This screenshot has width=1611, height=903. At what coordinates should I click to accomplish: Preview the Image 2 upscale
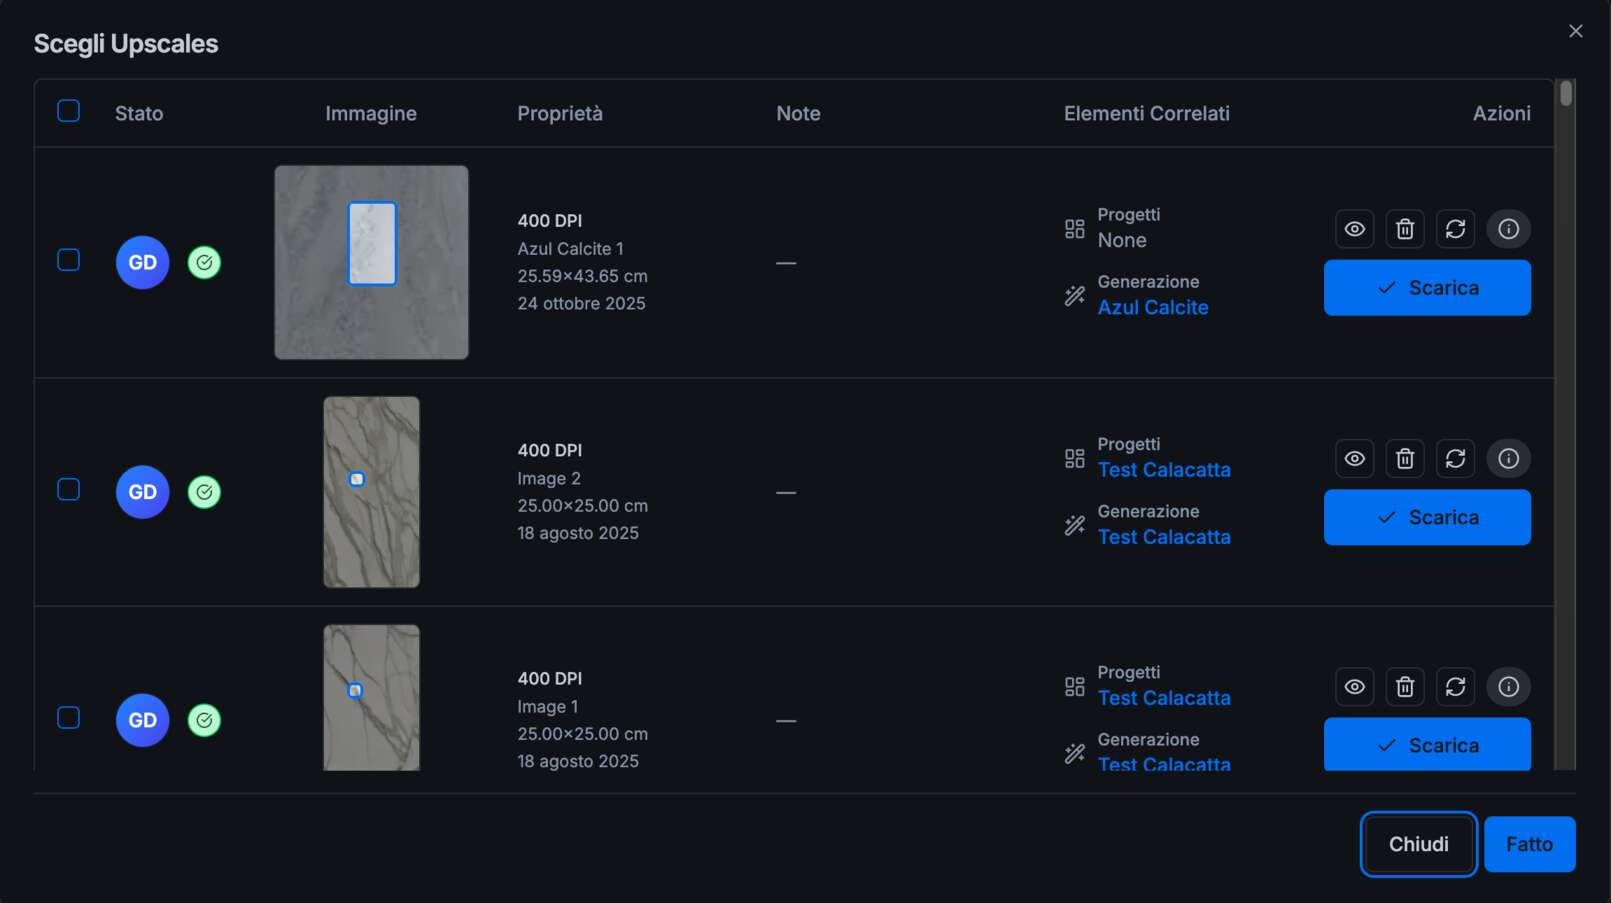pos(1354,458)
